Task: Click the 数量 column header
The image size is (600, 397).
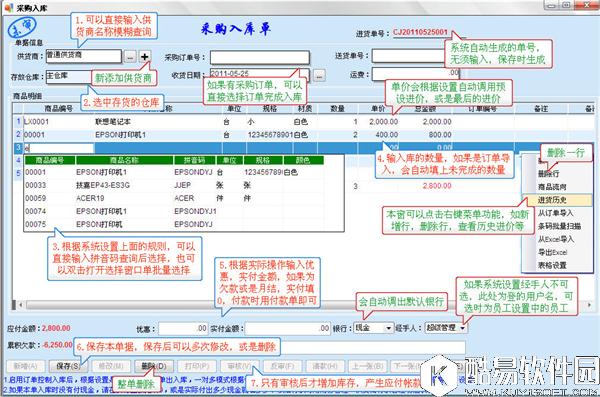Action: coord(338,109)
